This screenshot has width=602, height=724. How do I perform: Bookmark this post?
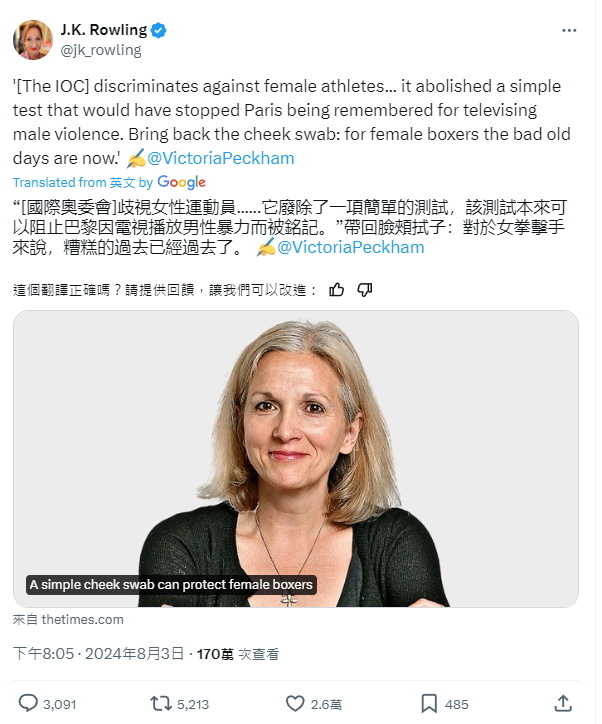tap(429, 703)
